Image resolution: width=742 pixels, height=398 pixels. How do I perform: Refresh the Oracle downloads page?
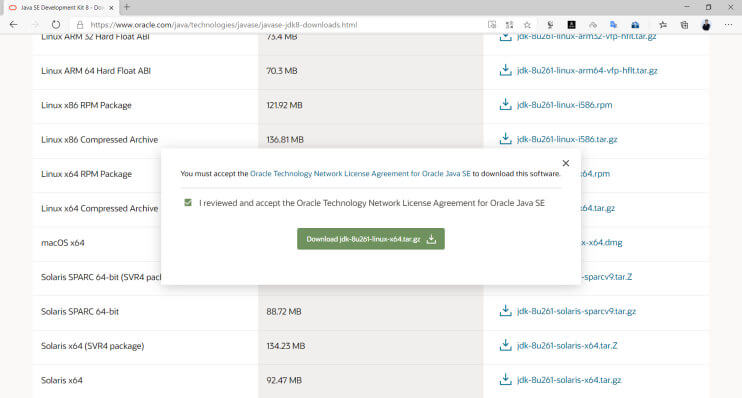click(56, 25)
